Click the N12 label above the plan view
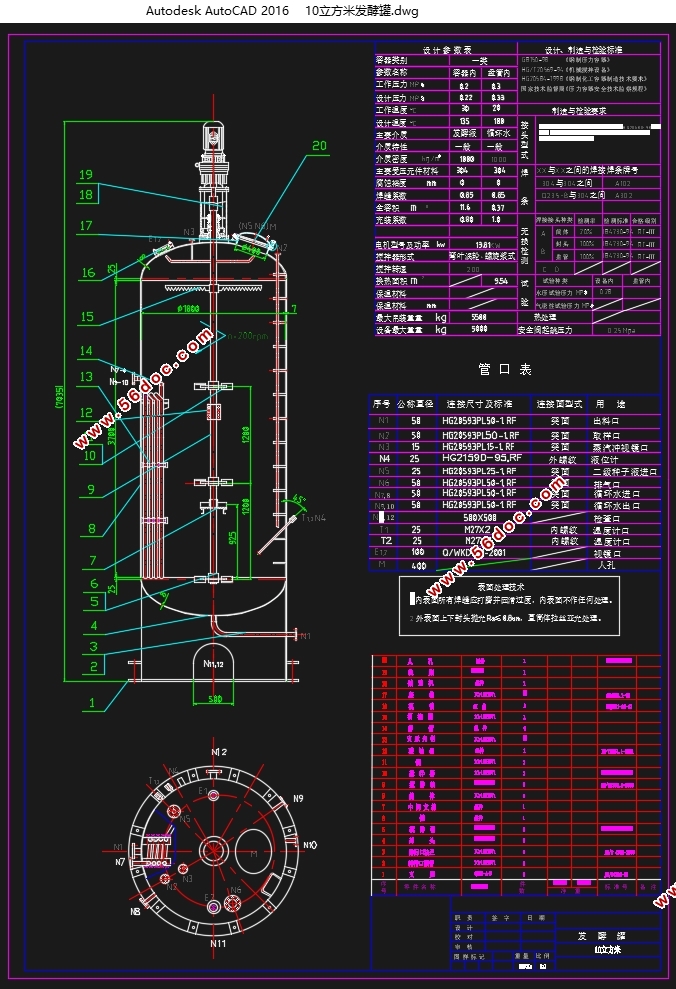The height and width of the screenshot is (989, 676). click(x=219, y=752)
